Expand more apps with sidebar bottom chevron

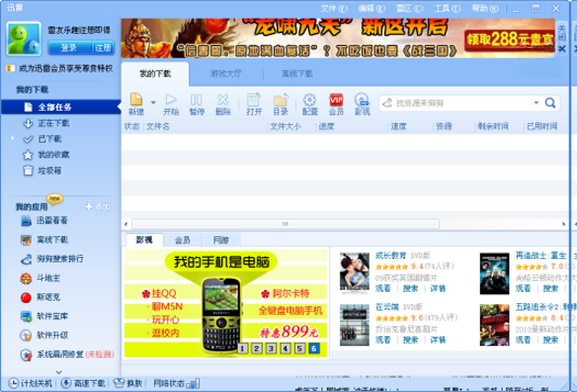59,372
